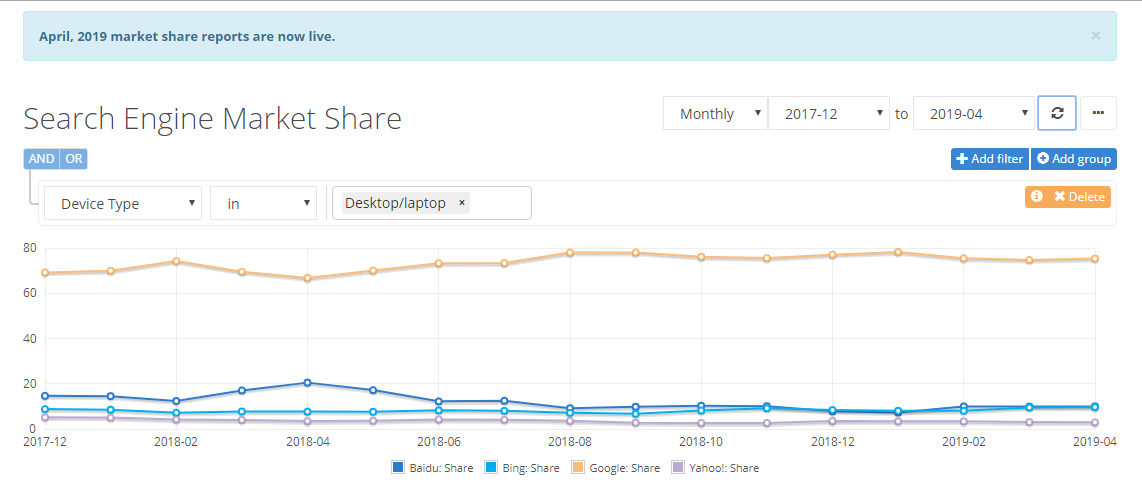The height and width of the screenshot is (487, 1142).
Task: Open the Monthly interval dropdown
Action: [715, 114]
